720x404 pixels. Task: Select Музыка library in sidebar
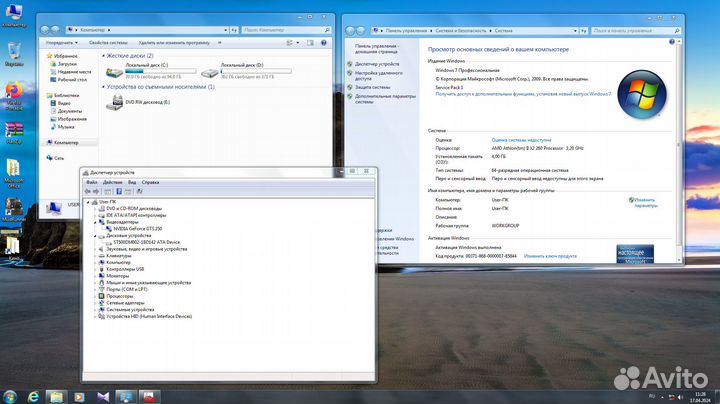coord(66,127)
